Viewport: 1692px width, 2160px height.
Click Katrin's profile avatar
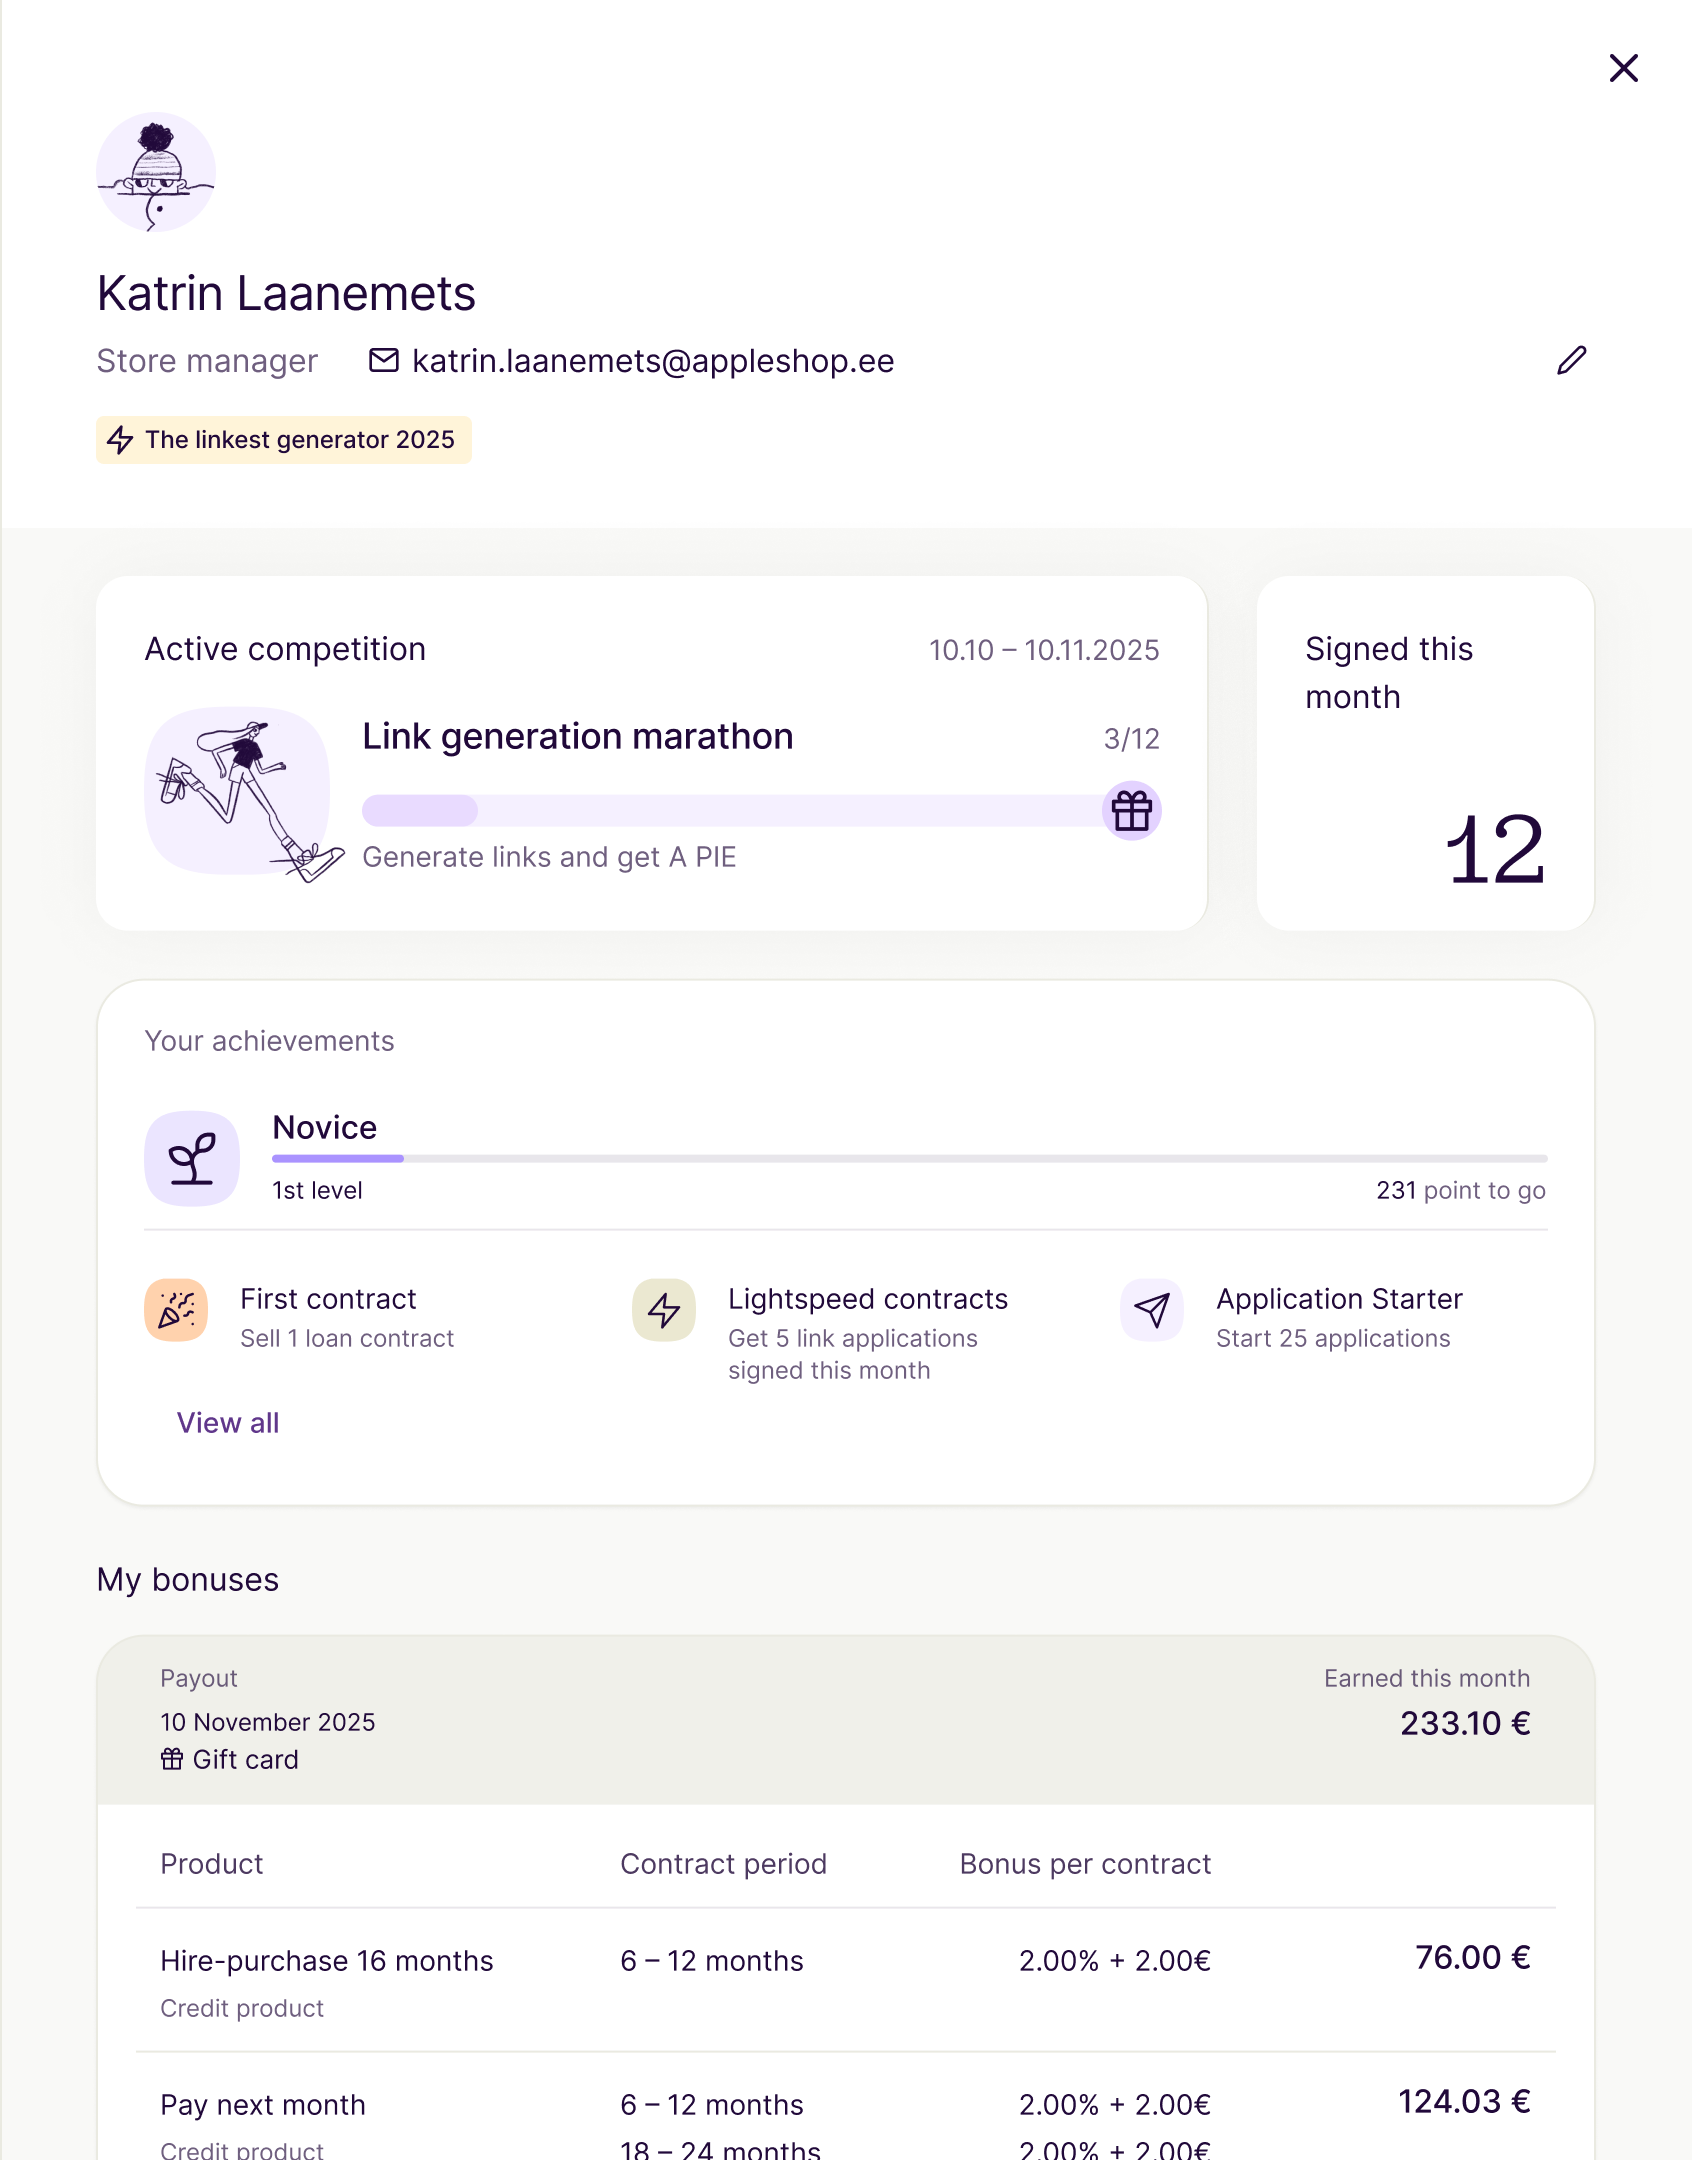pos(156,172)
